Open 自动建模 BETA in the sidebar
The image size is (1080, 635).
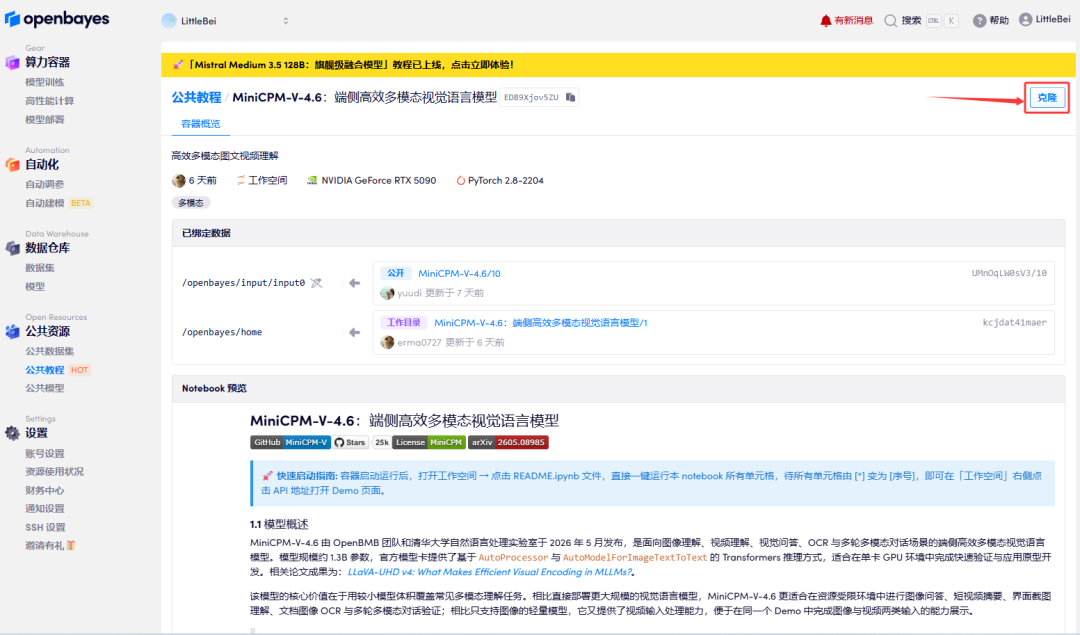click(x=59, y=203)
